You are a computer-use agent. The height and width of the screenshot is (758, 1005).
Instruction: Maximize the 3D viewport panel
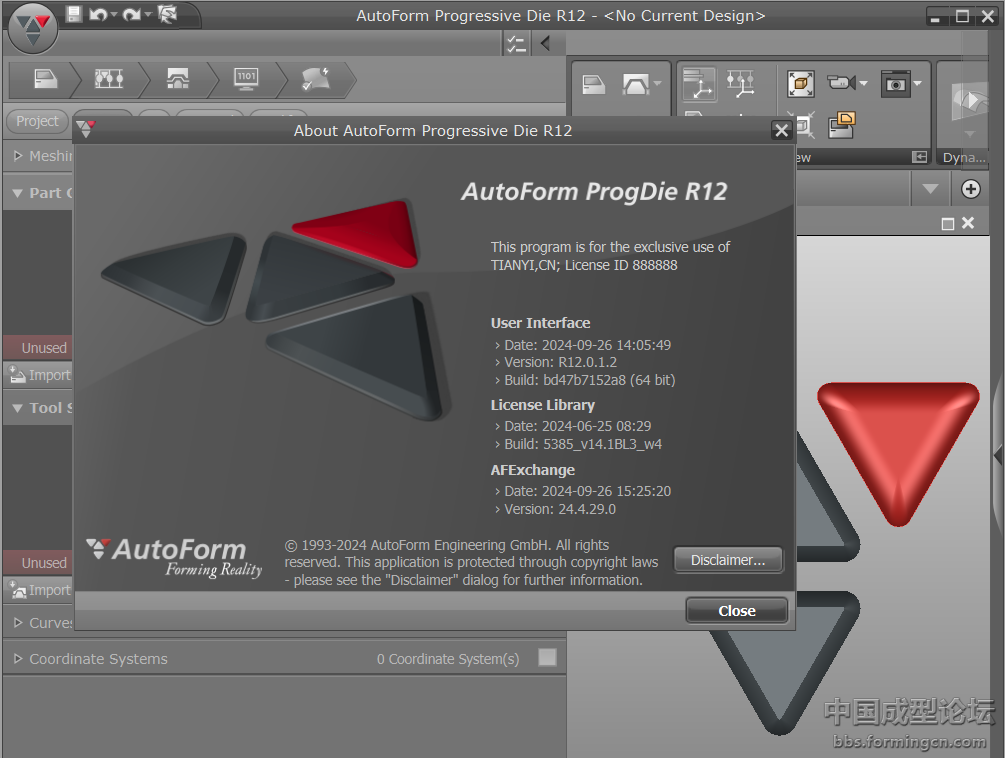click(x=948, y=224)
